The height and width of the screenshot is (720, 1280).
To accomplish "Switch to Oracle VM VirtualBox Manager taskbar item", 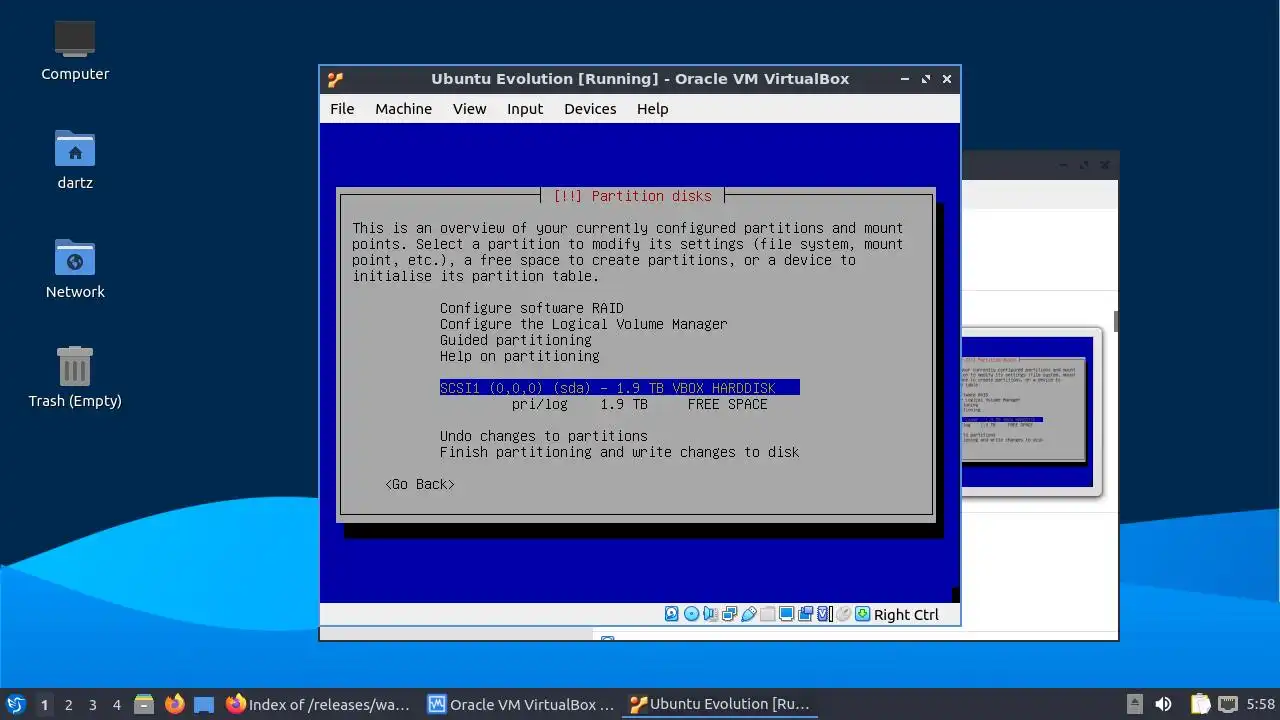I will click(521, 704).
